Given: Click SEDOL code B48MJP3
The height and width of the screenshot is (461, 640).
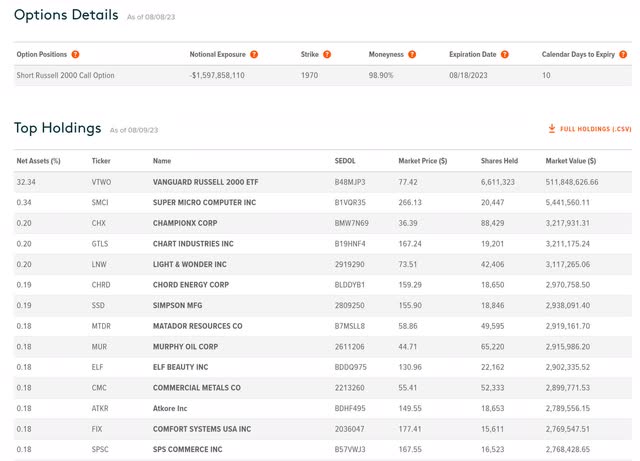Looking at the screenshot, I should pos(350,182).
